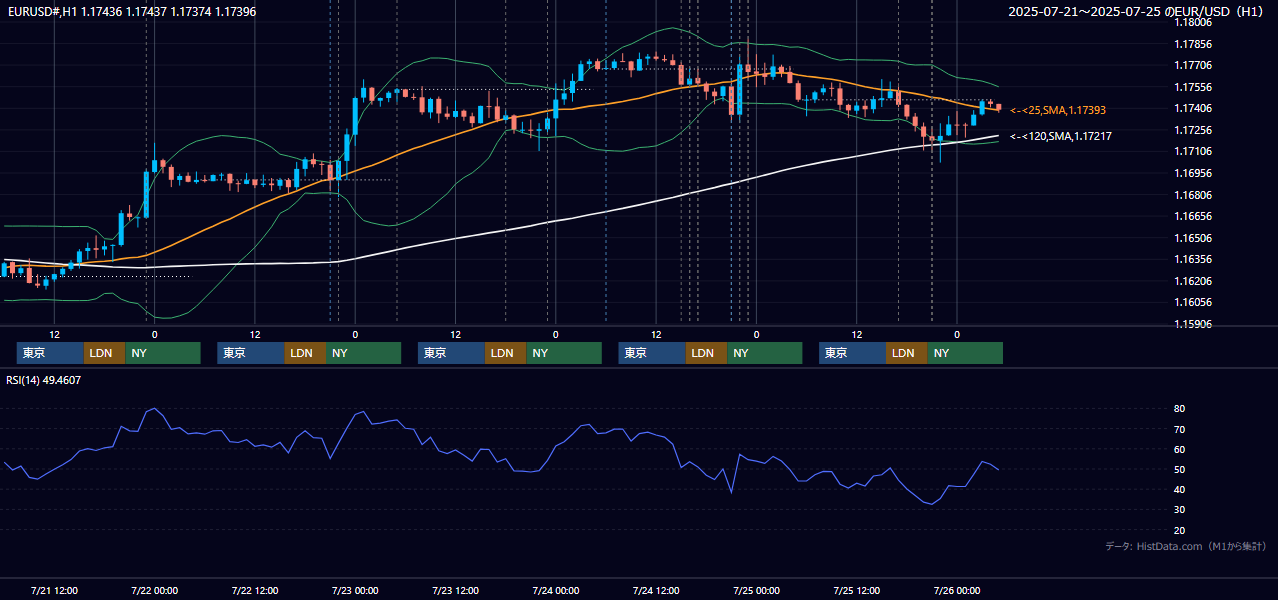Click price axis label 1.16056
1278x600 pixels.
tap(1193, 302)
